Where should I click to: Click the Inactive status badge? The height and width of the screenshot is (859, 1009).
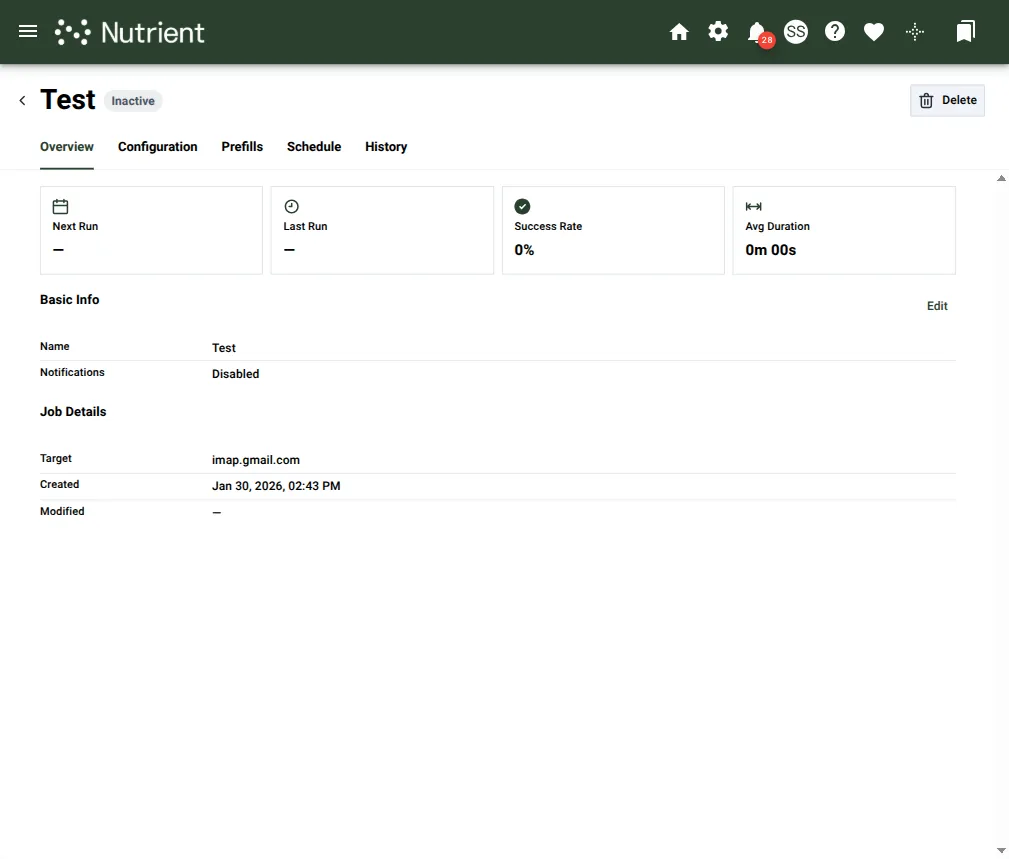coord(133,101)
